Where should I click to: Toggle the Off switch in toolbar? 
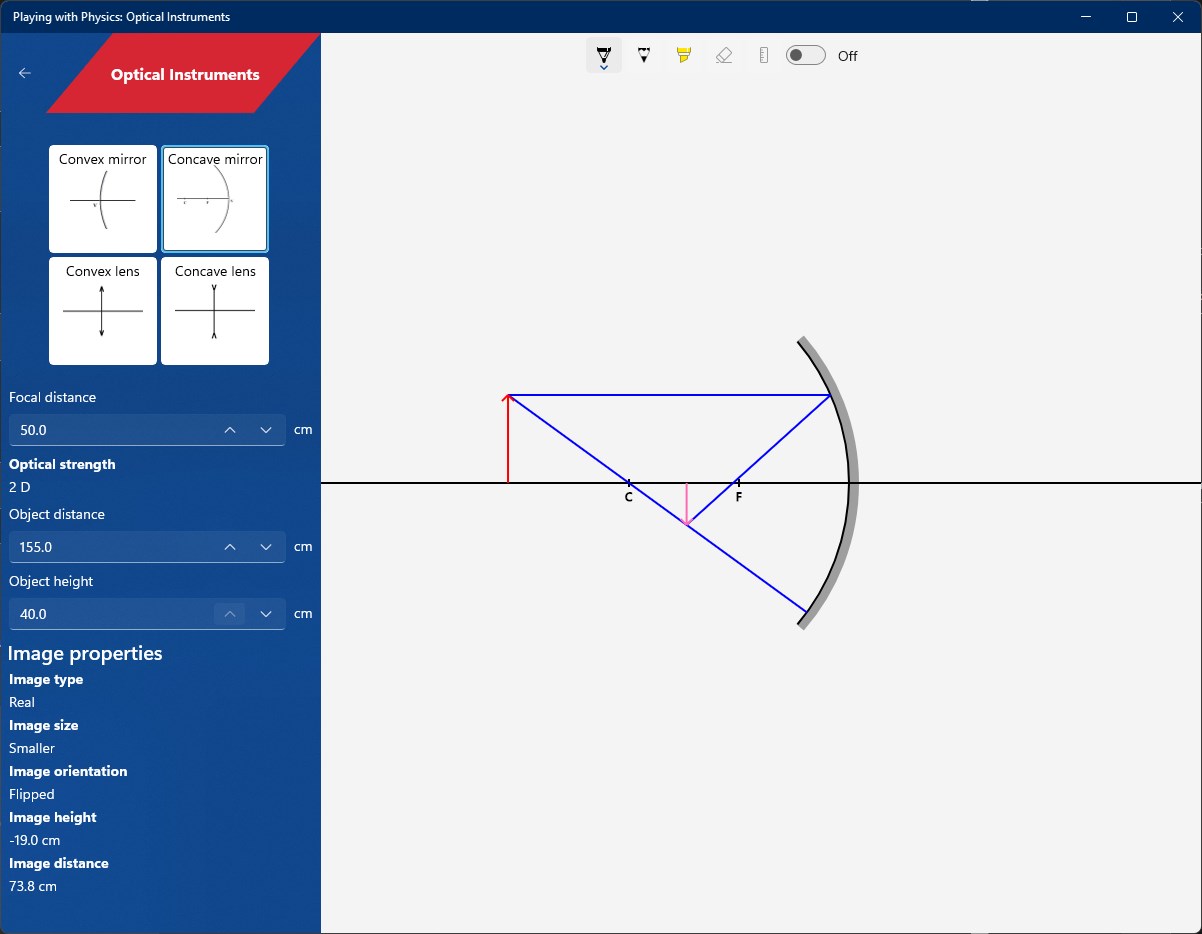pyautogui.click(x=806, y=56)
